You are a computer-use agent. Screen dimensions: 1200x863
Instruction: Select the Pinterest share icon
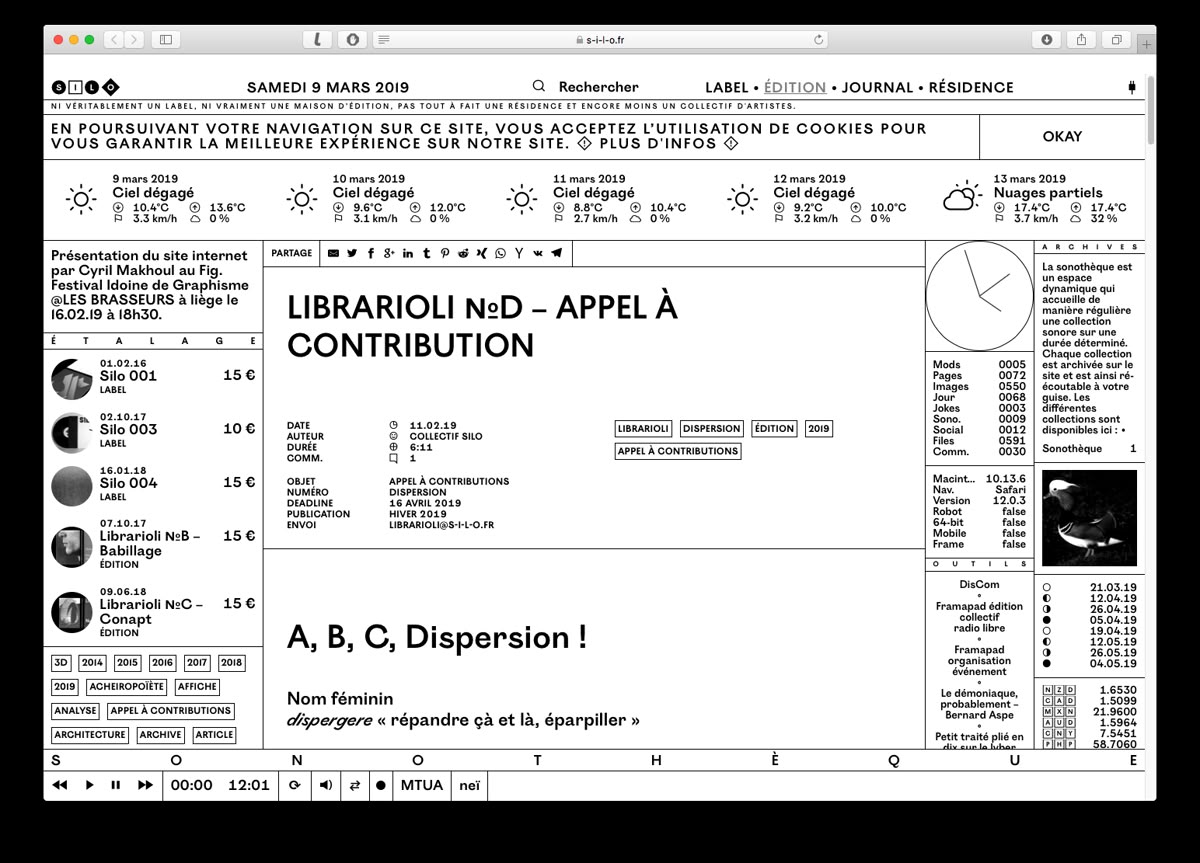pyautogui.click(x=445, y=253)
